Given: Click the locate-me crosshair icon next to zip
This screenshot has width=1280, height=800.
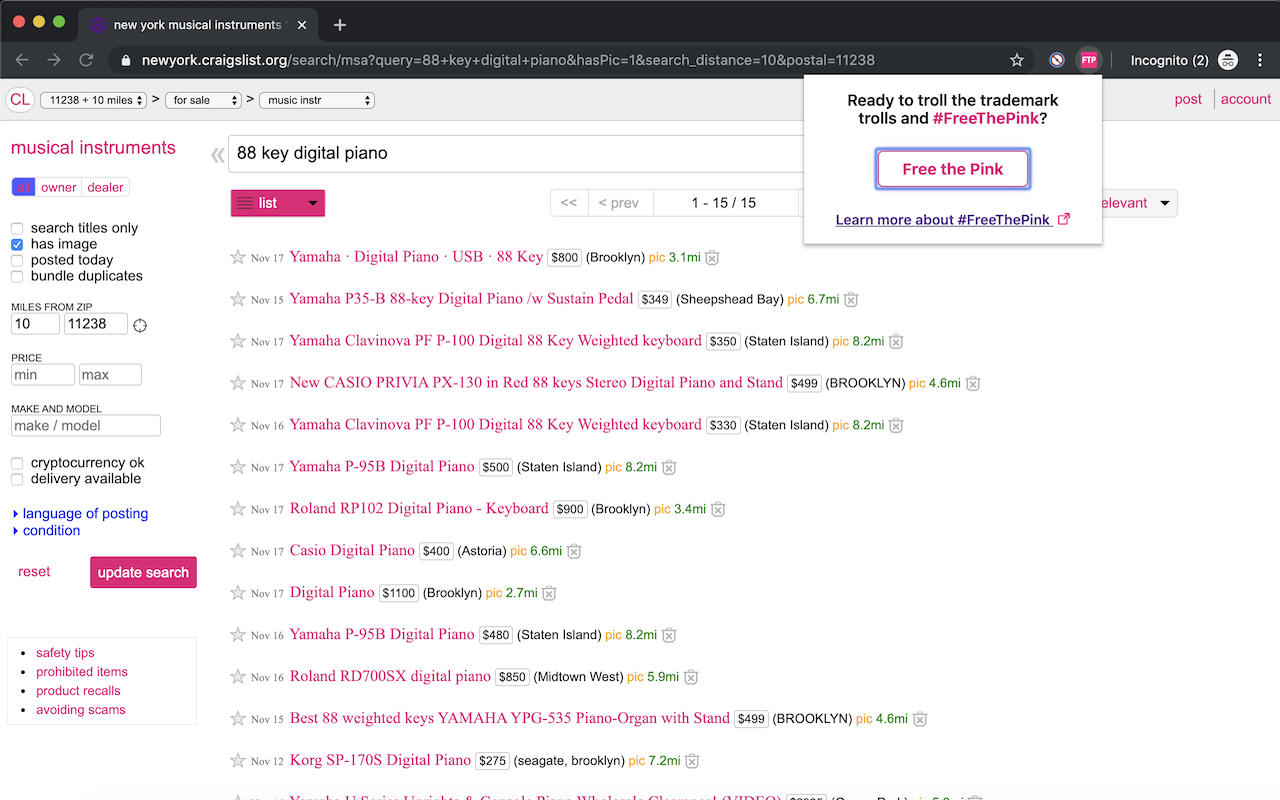Looking at the screenshot, I should (x=140, y=325).
